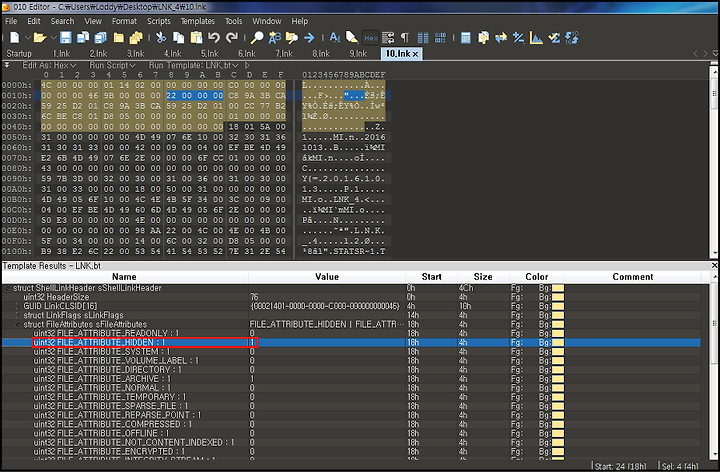Click the Comment column header
Image resolution: width=720 pixels, height=472 pixels.
point(633,277)
